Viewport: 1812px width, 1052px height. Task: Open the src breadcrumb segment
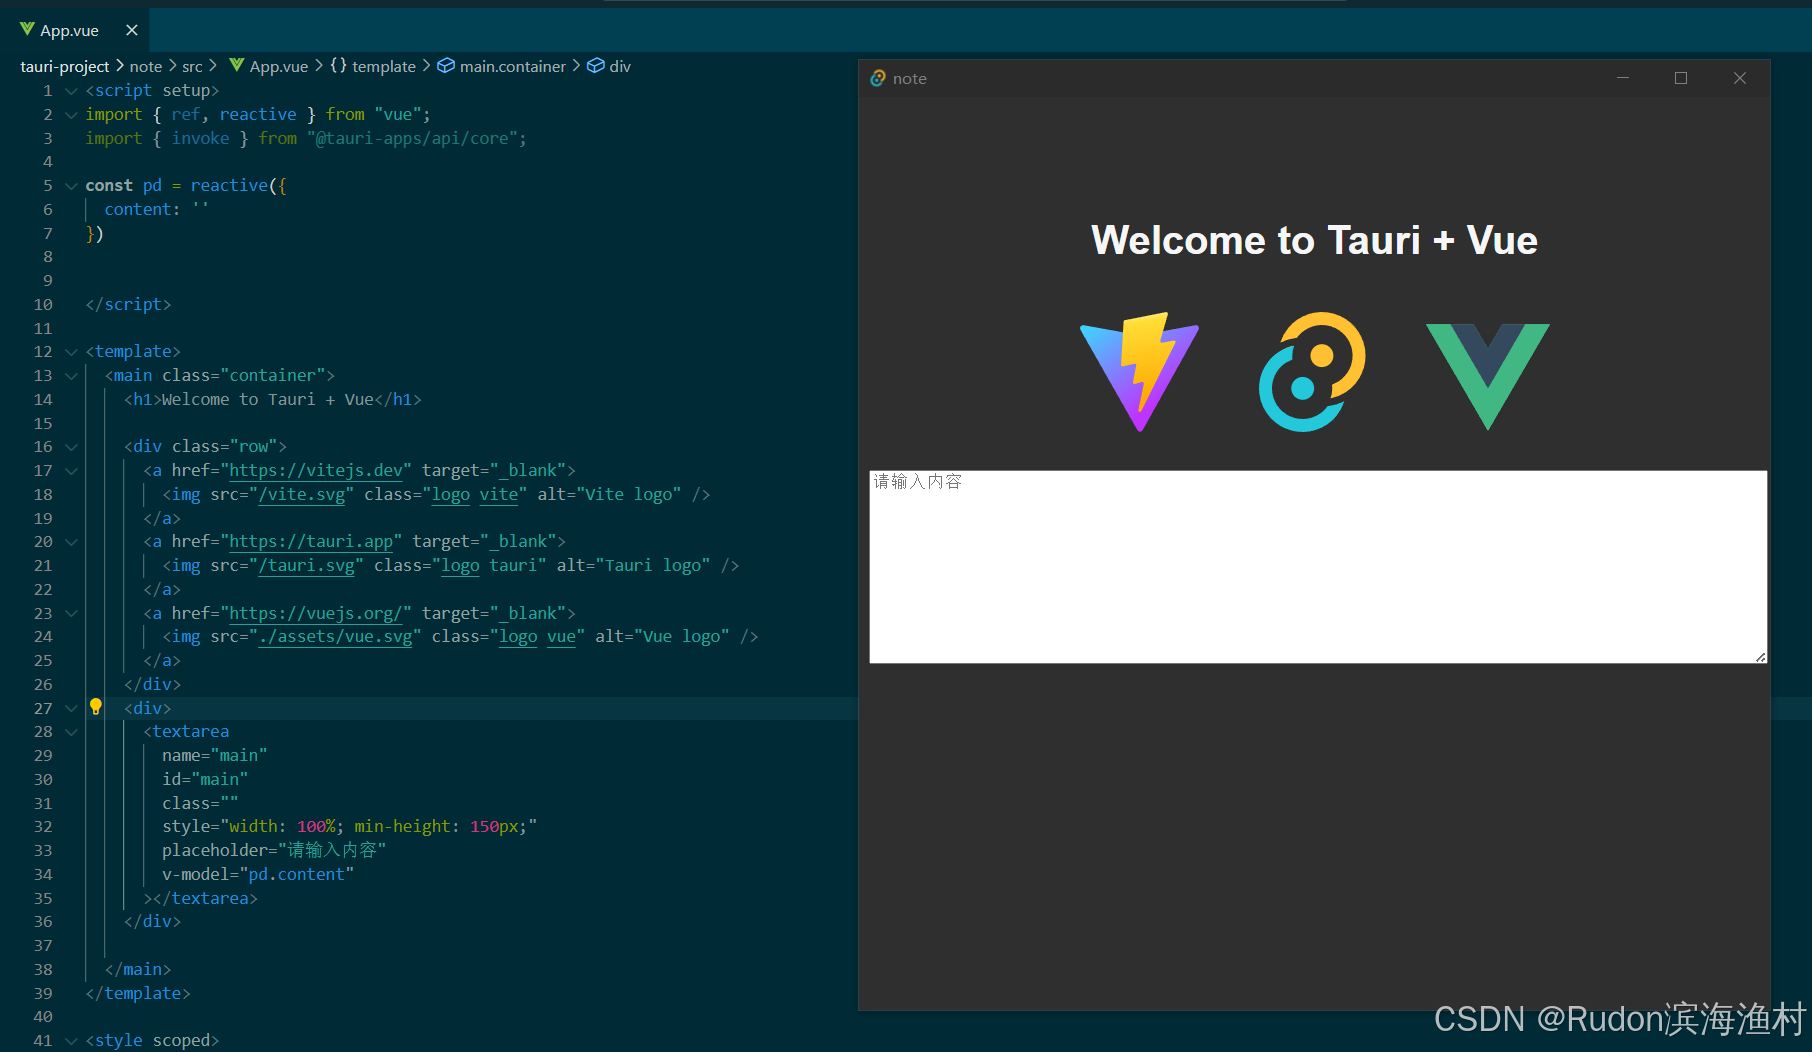192,66
